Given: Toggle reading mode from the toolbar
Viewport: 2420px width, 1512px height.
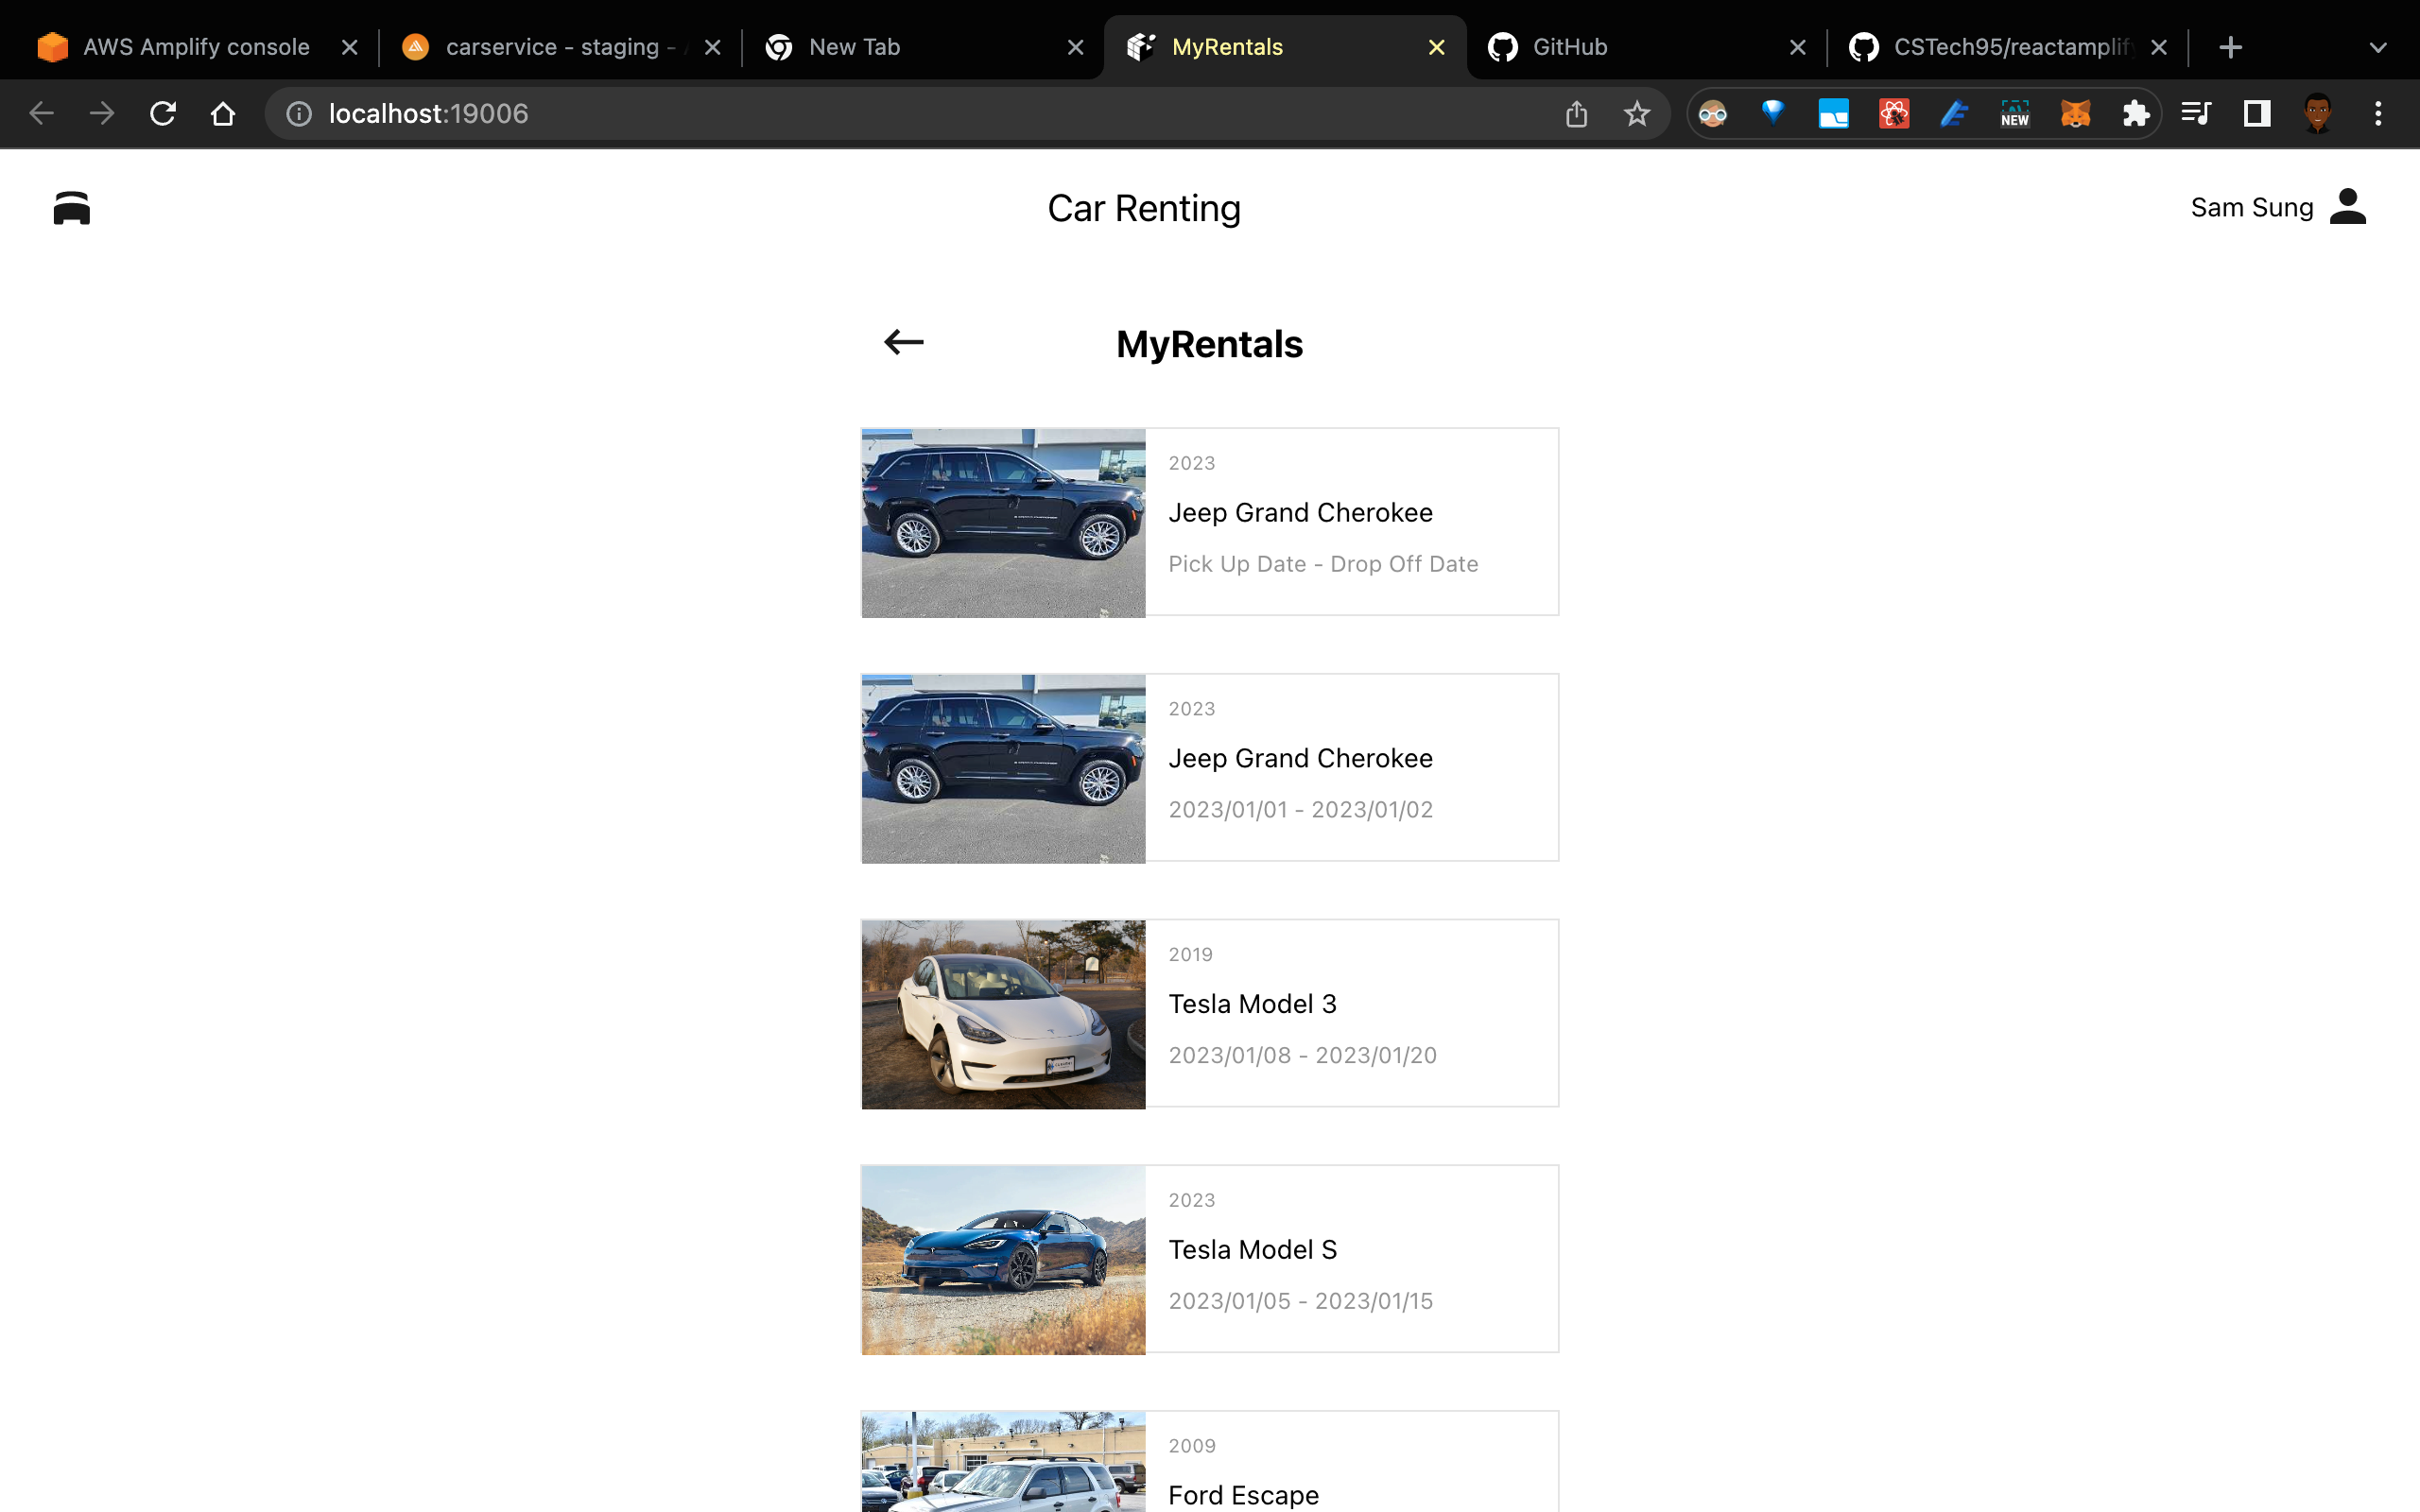Looking at the screenshot, I should (2255, 113).
